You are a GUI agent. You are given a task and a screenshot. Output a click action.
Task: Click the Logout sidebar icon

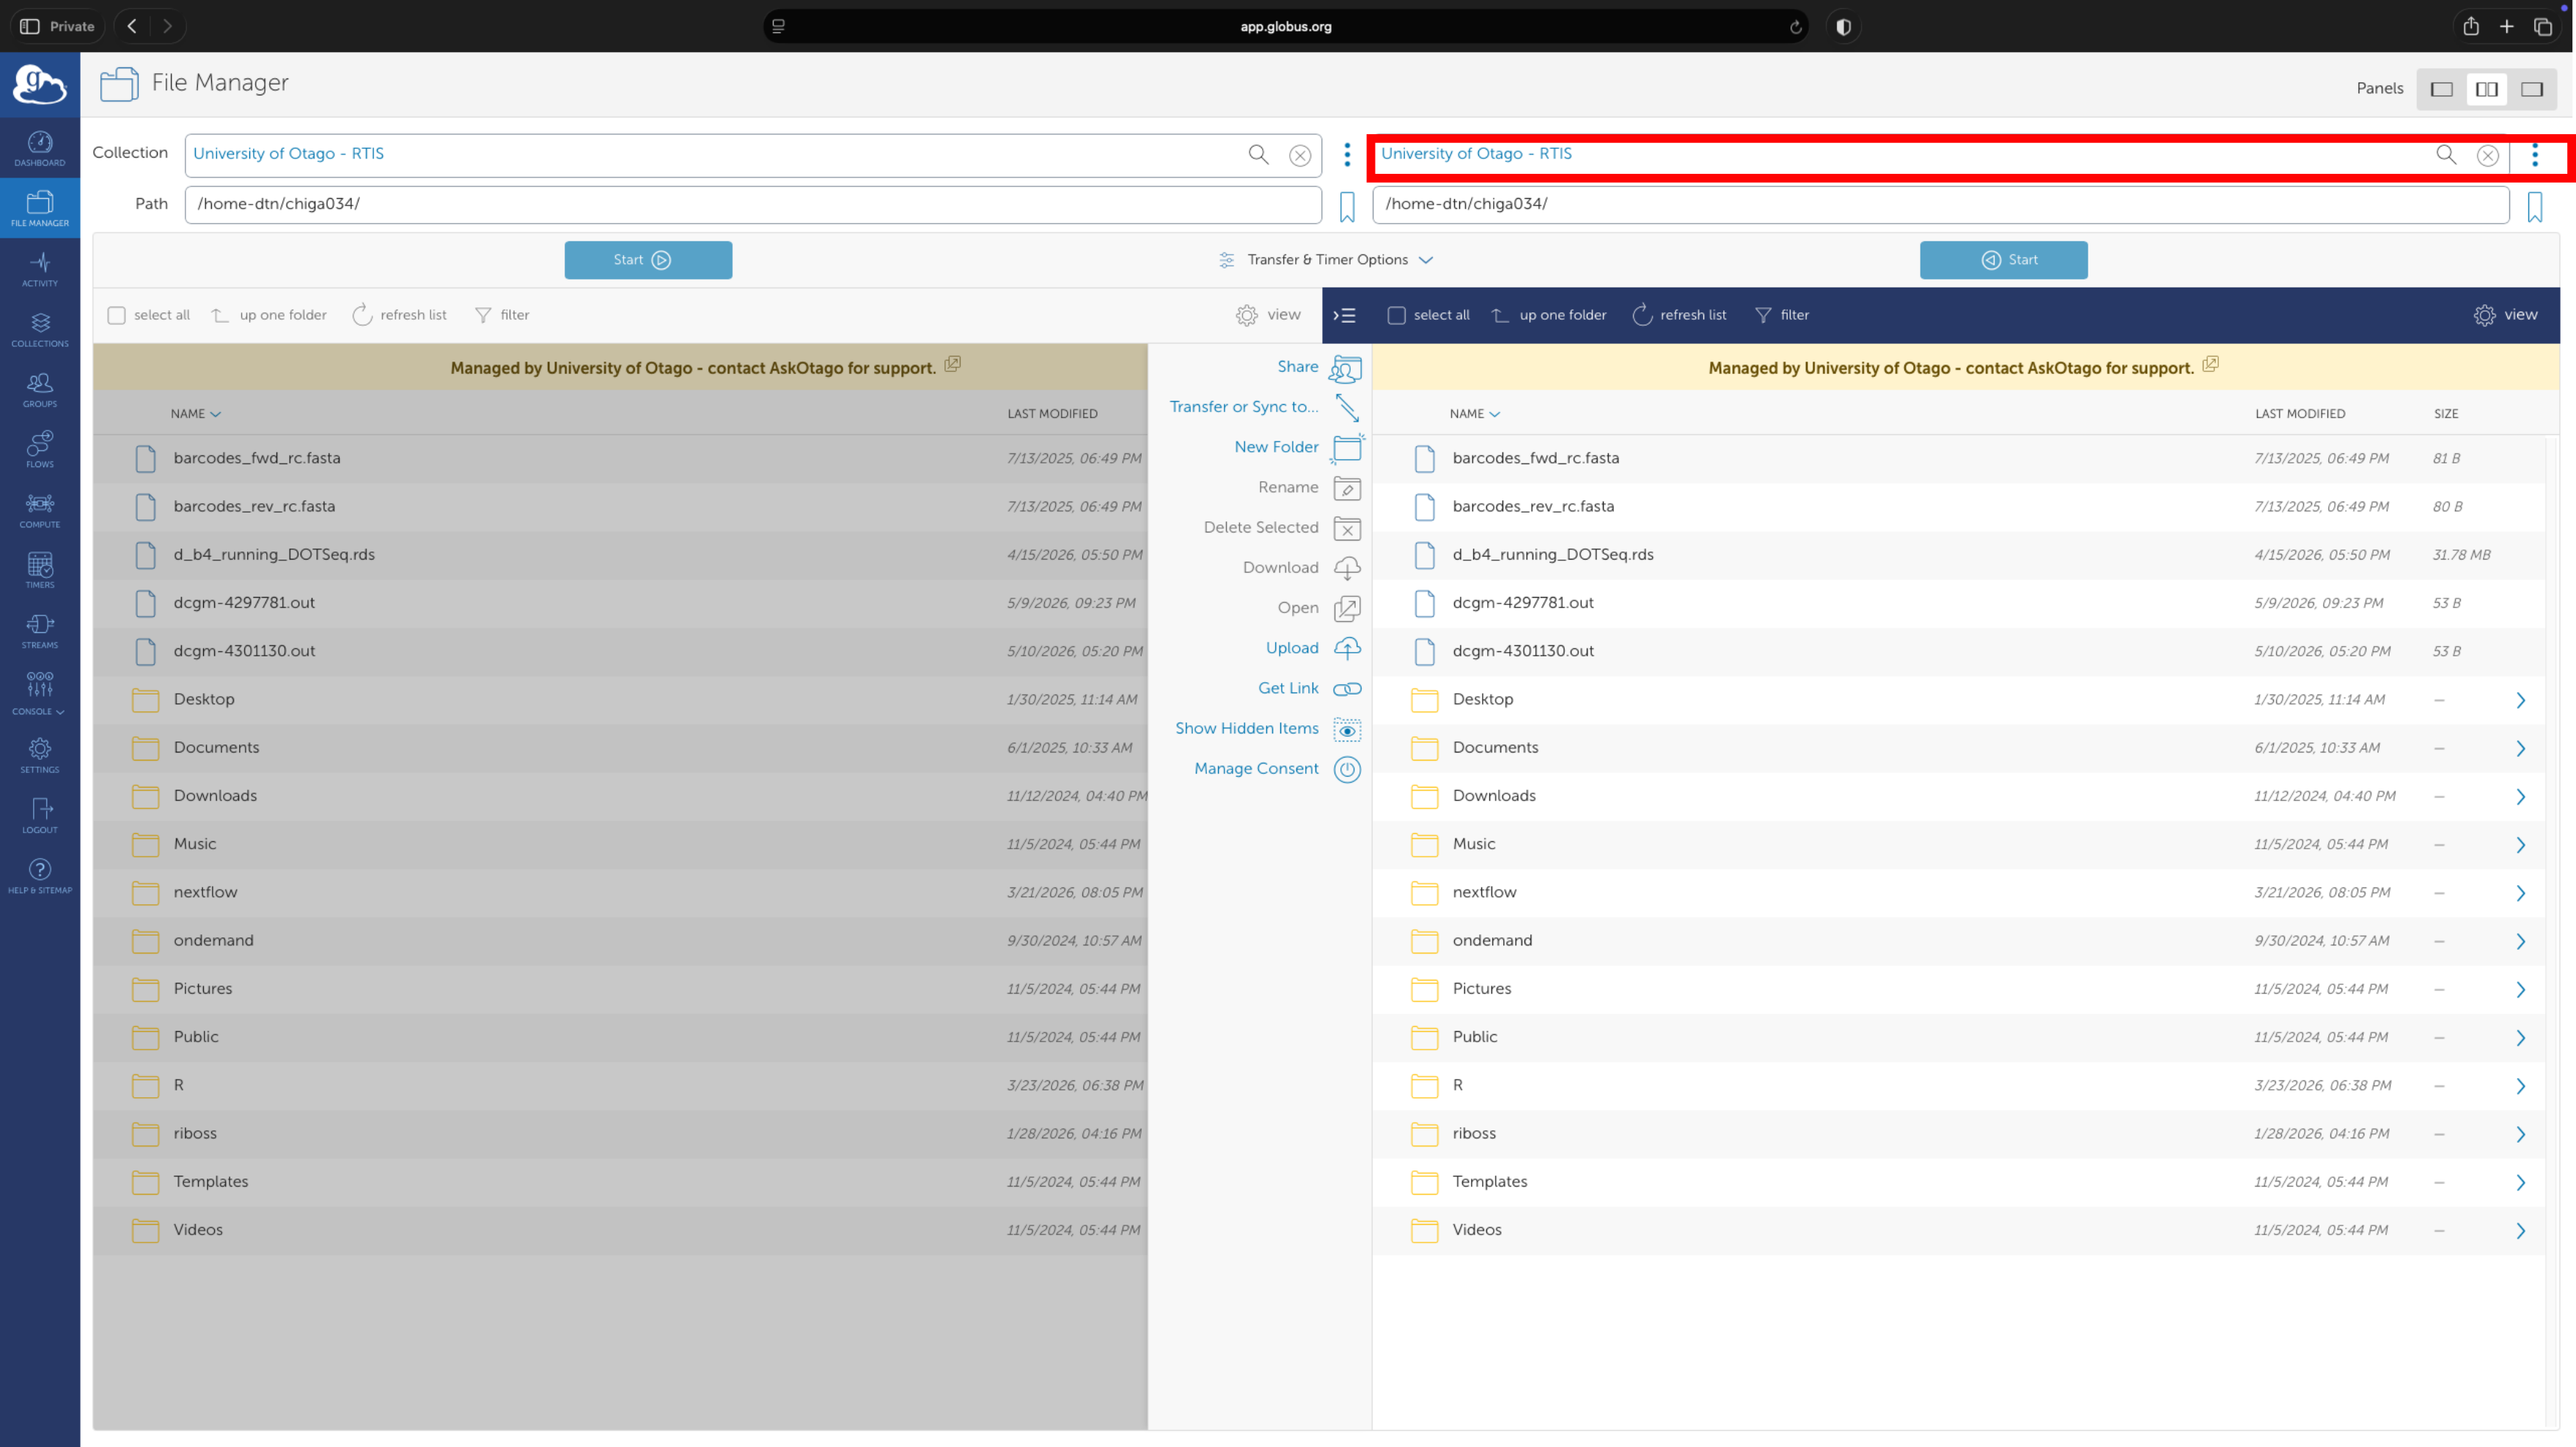coord(40,815)
